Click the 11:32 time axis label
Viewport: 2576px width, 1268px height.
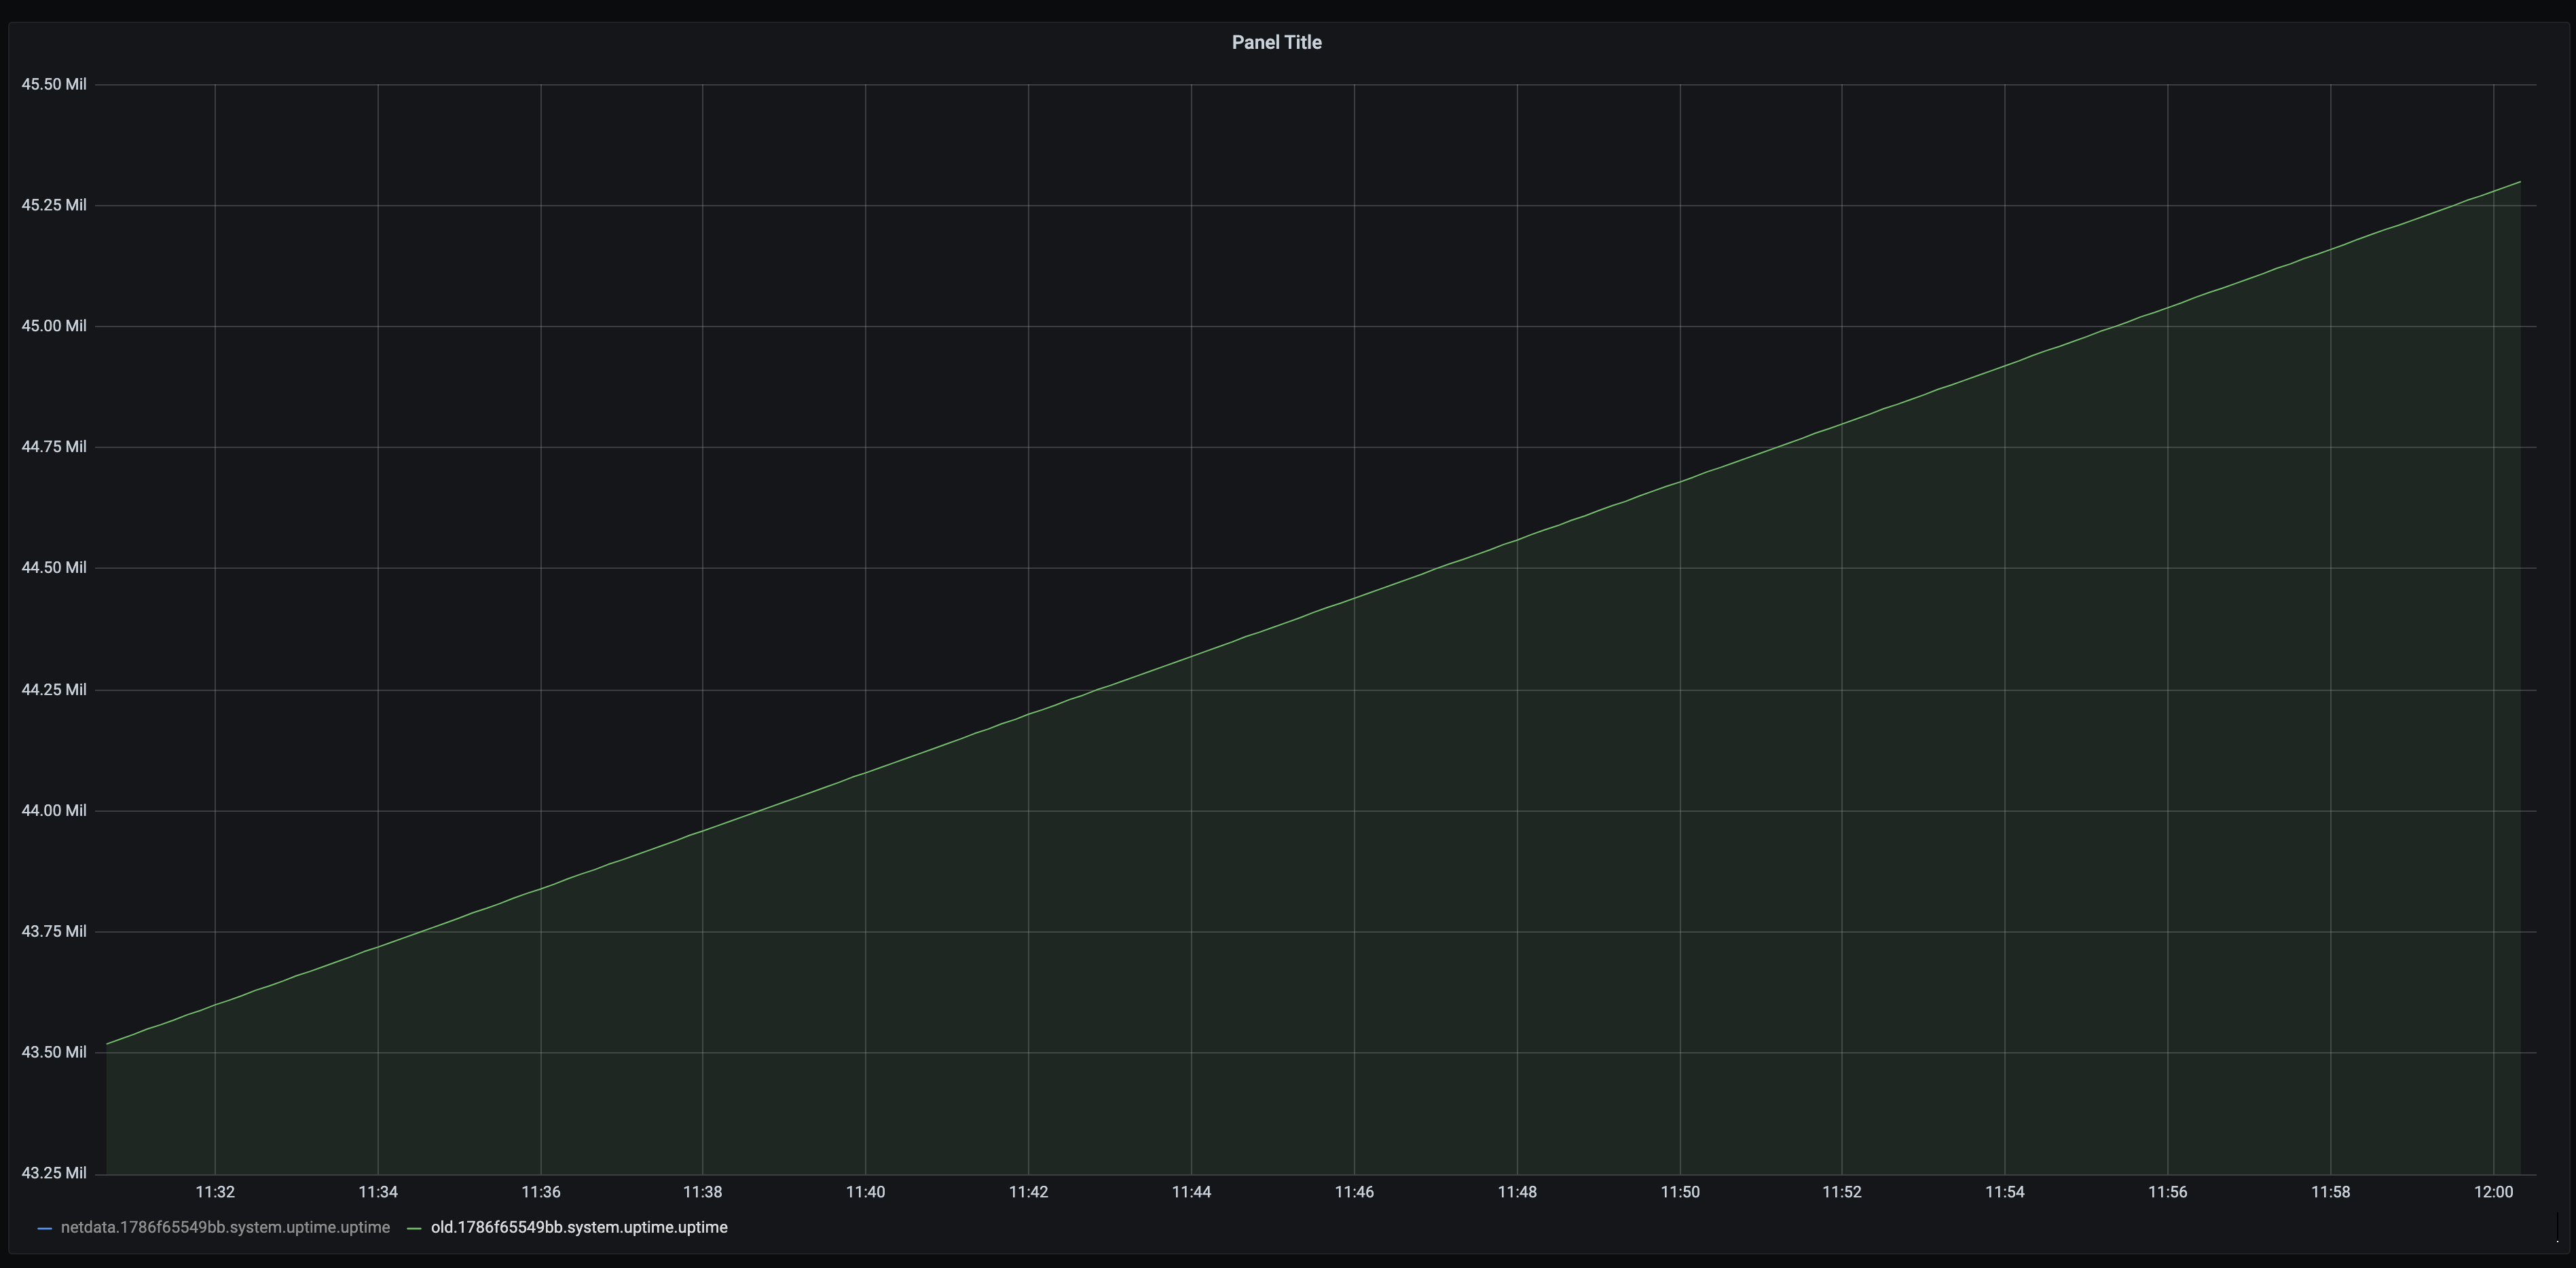pos(216,1191)
